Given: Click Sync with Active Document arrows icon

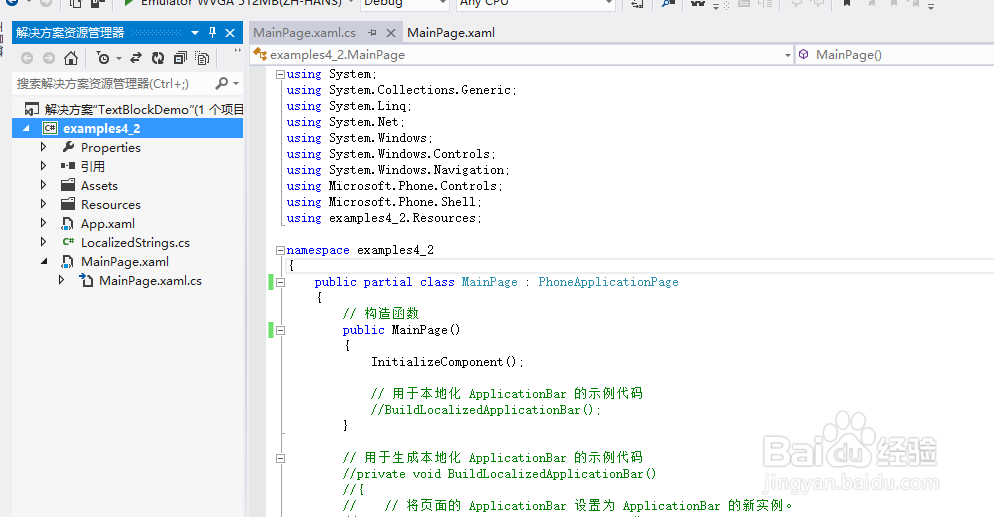Looking at the screenshot, I should click(x=136, y=58).
